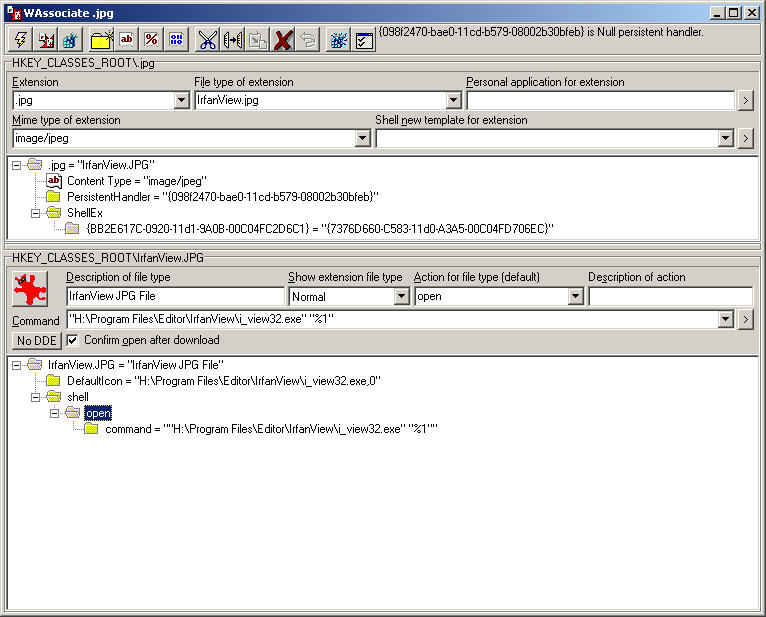Open File type of extension dropdown
This screenshot has width=766, height=617.
tap(453, 101)
